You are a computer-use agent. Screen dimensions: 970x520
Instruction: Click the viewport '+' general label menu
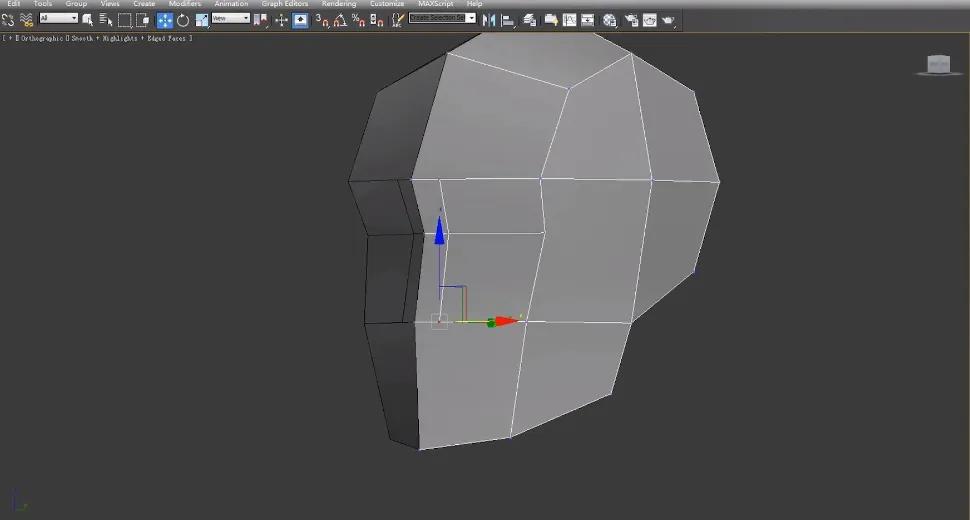tap(10, 38)
